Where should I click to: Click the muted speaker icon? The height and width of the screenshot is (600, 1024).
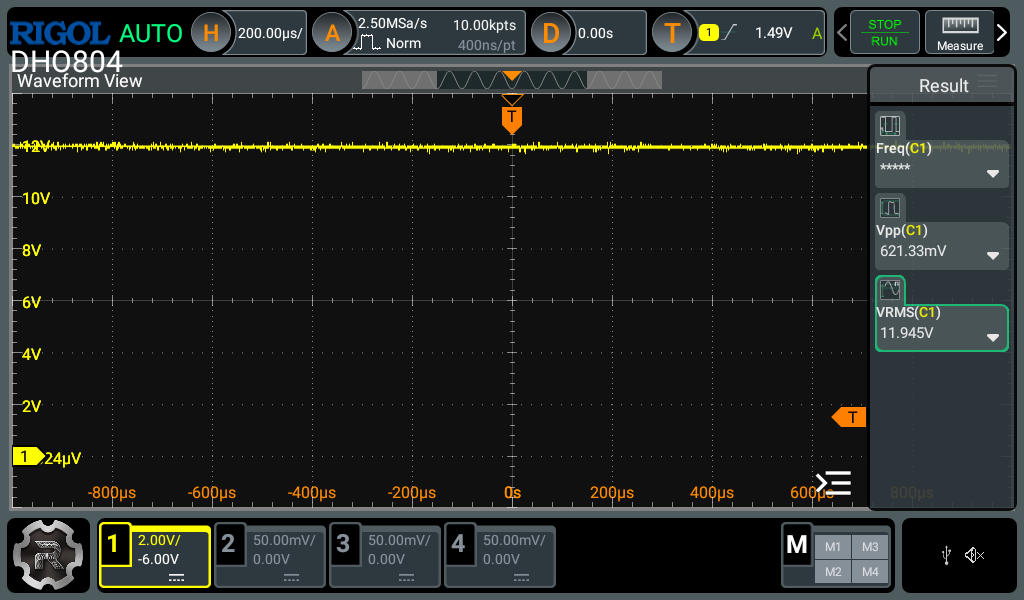(x=975, y=555)
